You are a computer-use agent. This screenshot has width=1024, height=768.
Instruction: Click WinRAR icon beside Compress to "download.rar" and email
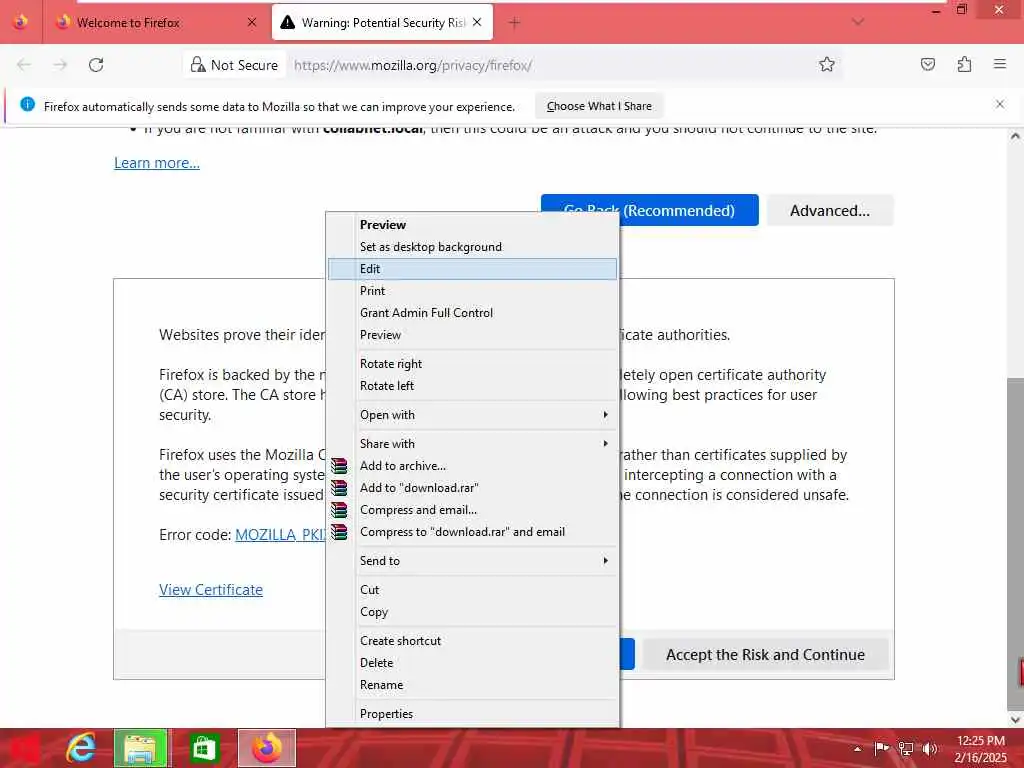click(339, 532)
